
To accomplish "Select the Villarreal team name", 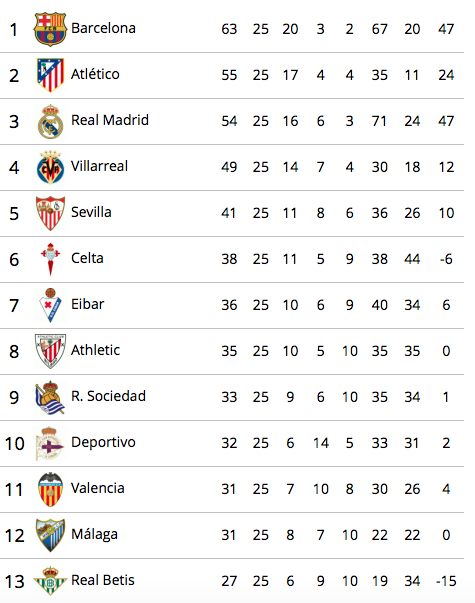I will pyautogui.click(x=99, y=167).
